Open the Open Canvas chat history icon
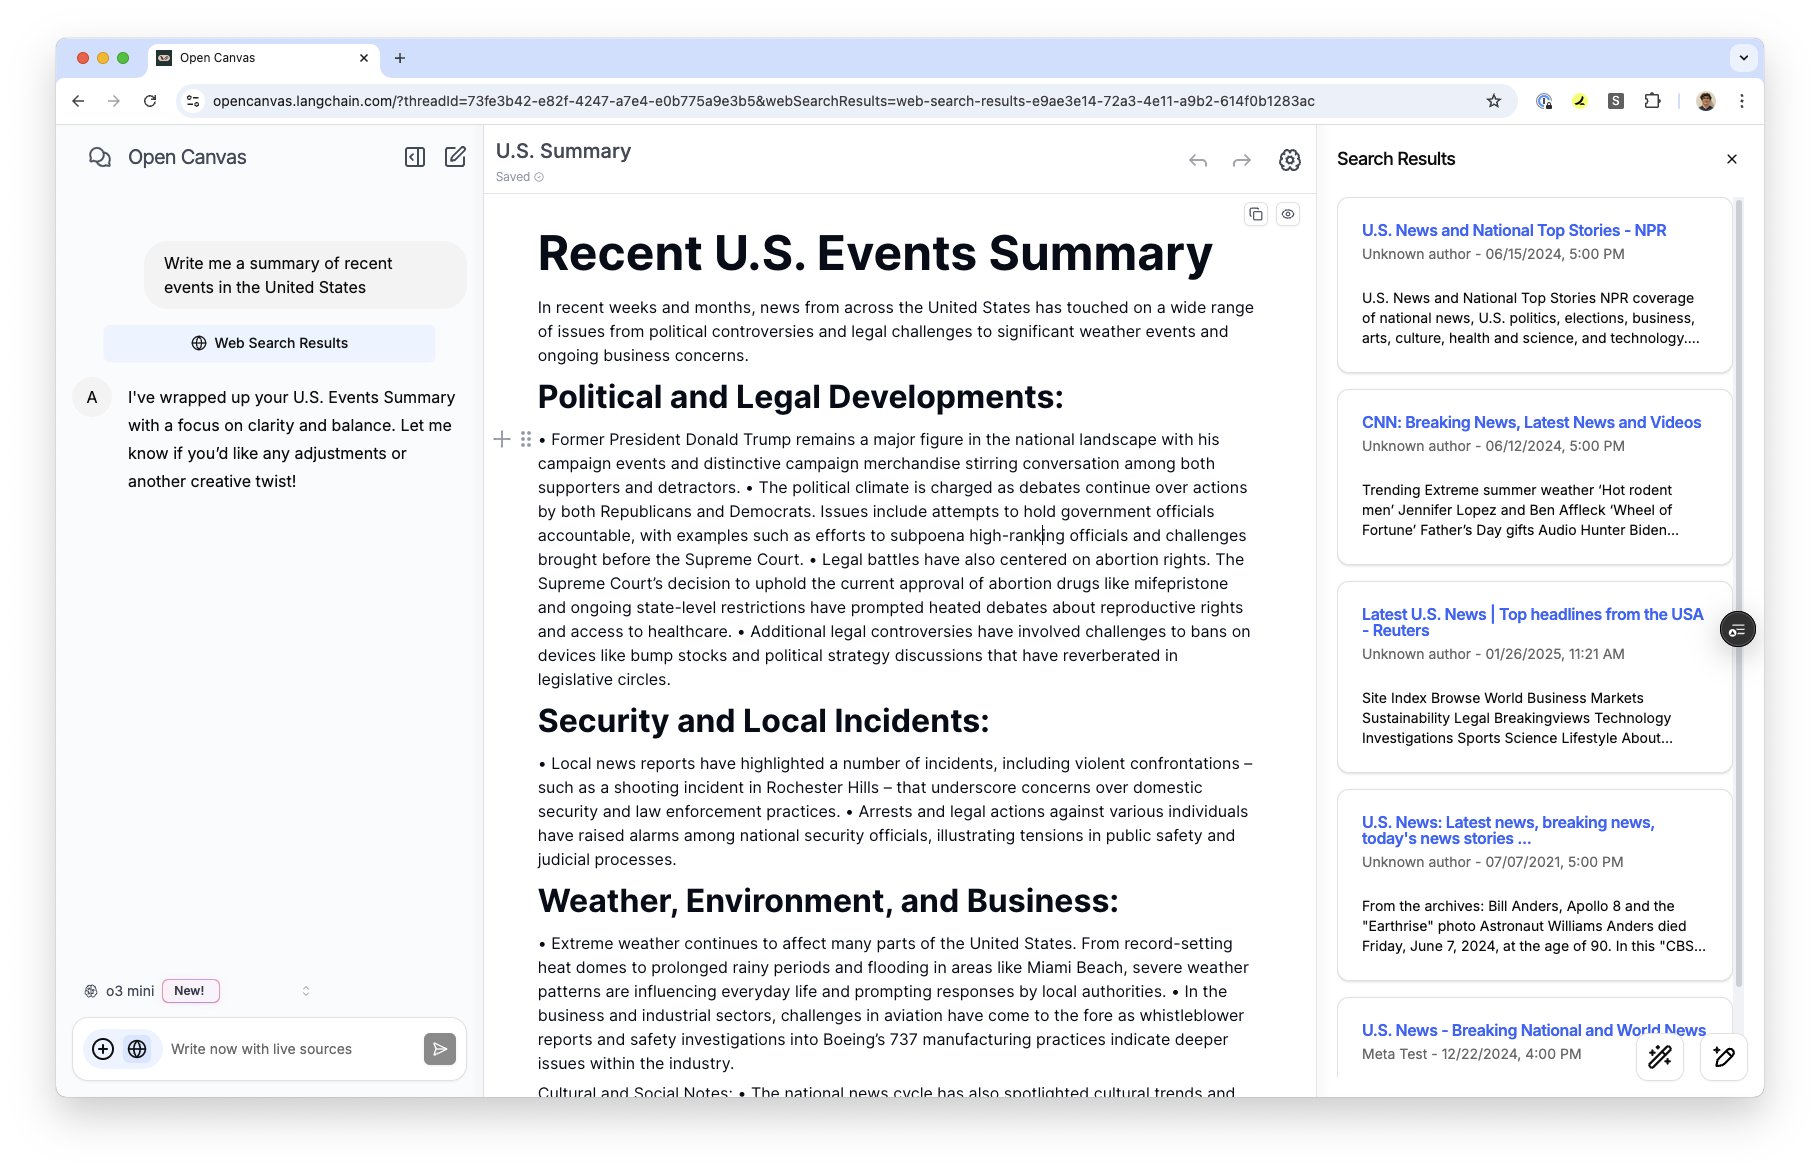This screenshot has height=1171, width=1820. click(99, 157)
